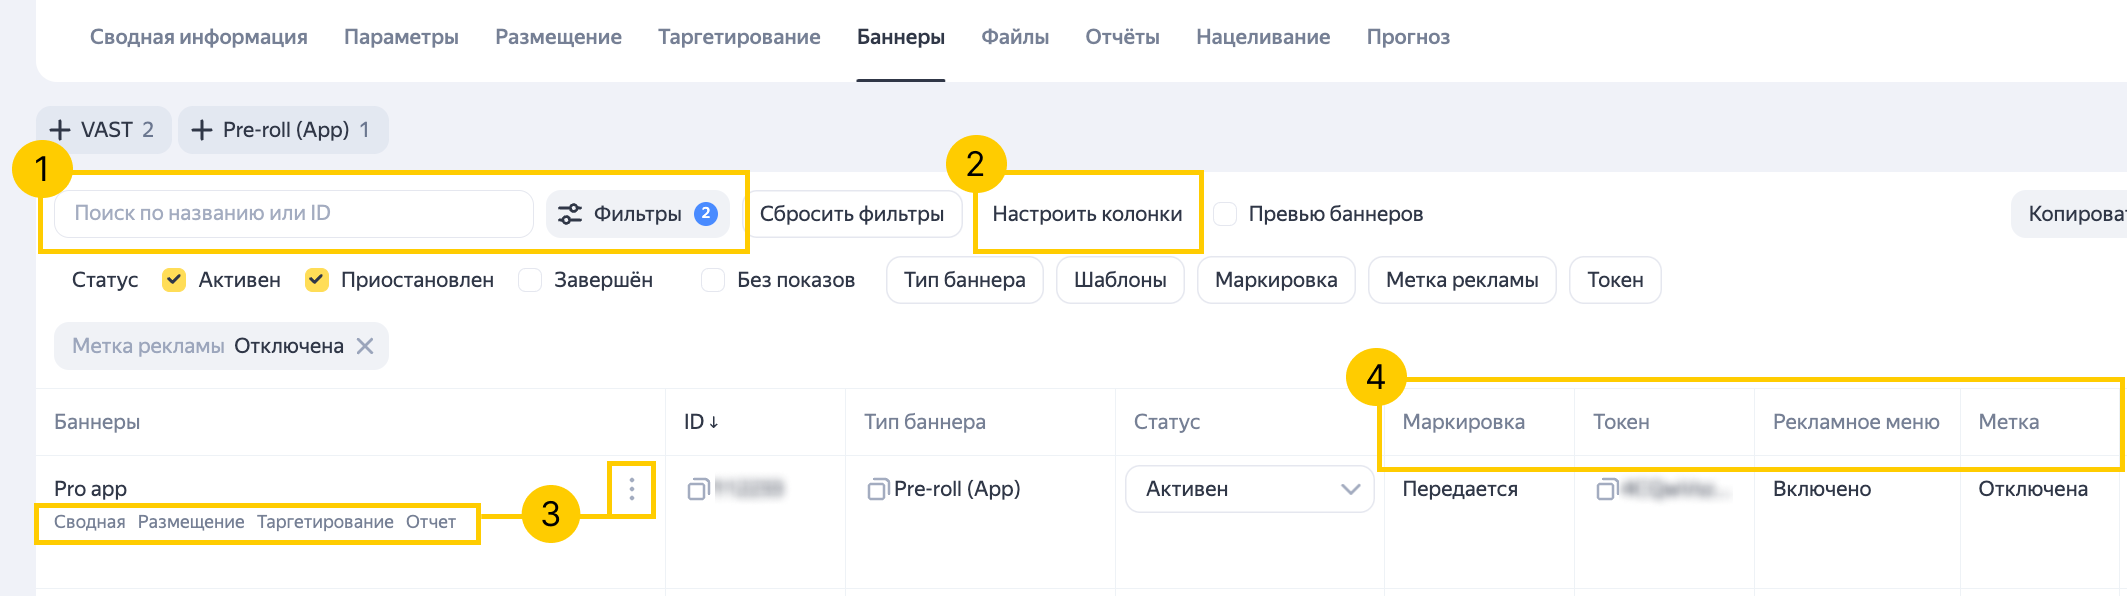Open the 'Размещение' link under Pro app
This screenshot has height=596, width=2127.
tap(191, 522)
